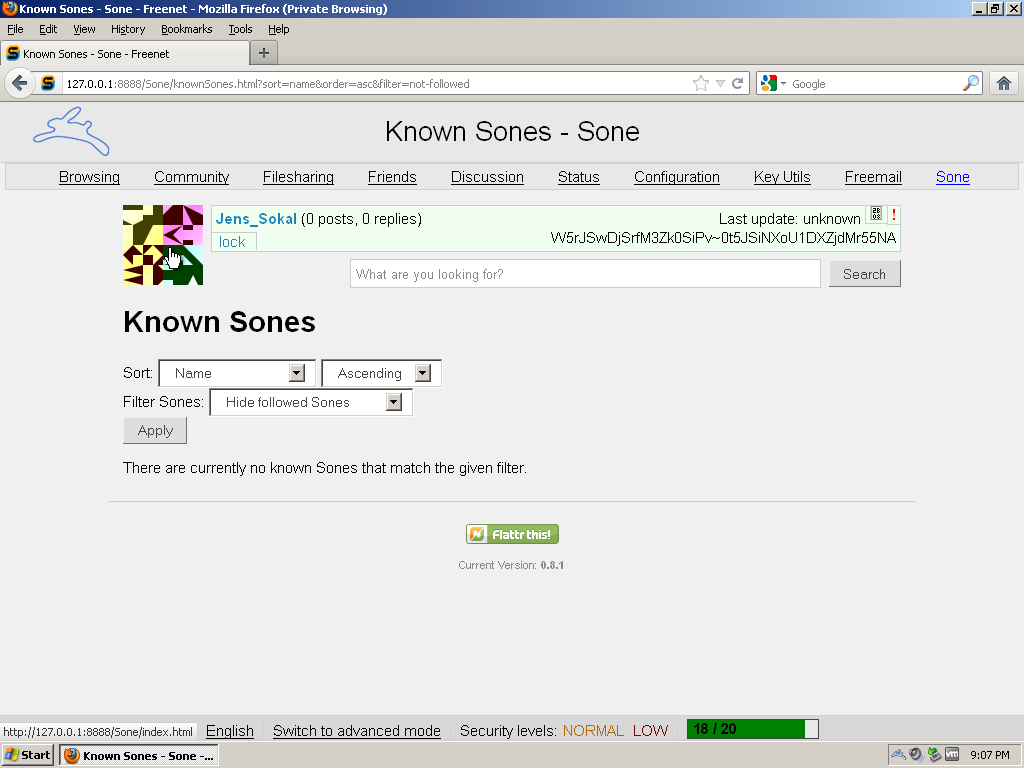The image size is (1024, 768).
Task: Open the Sone navigation link
Action: point(952,177)
